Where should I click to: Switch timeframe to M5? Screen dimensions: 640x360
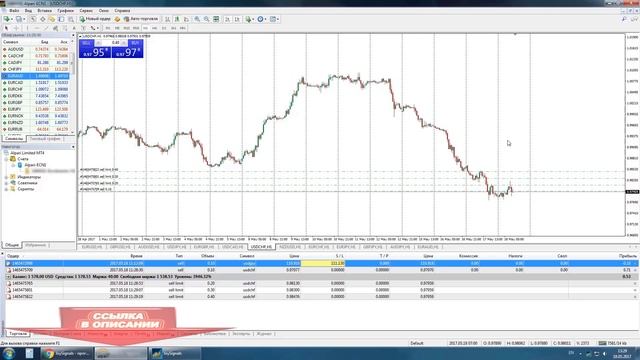117,28
